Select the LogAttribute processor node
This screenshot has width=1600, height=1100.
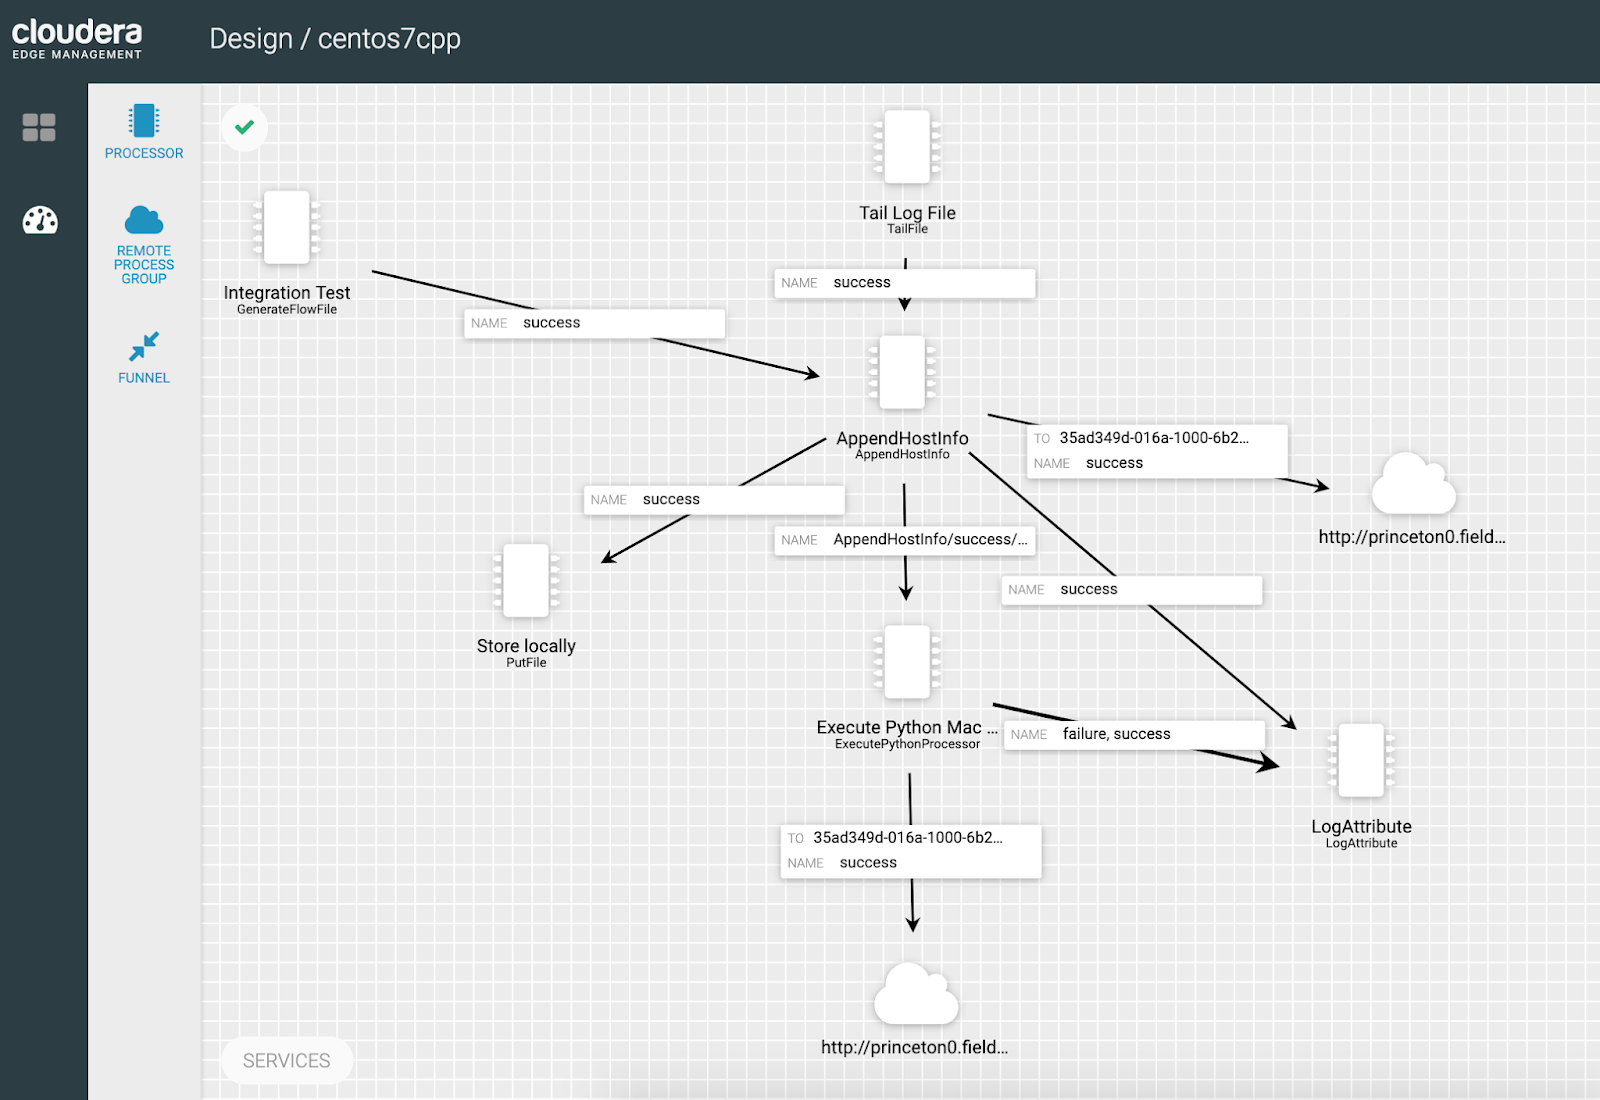tap(1360, 762)
